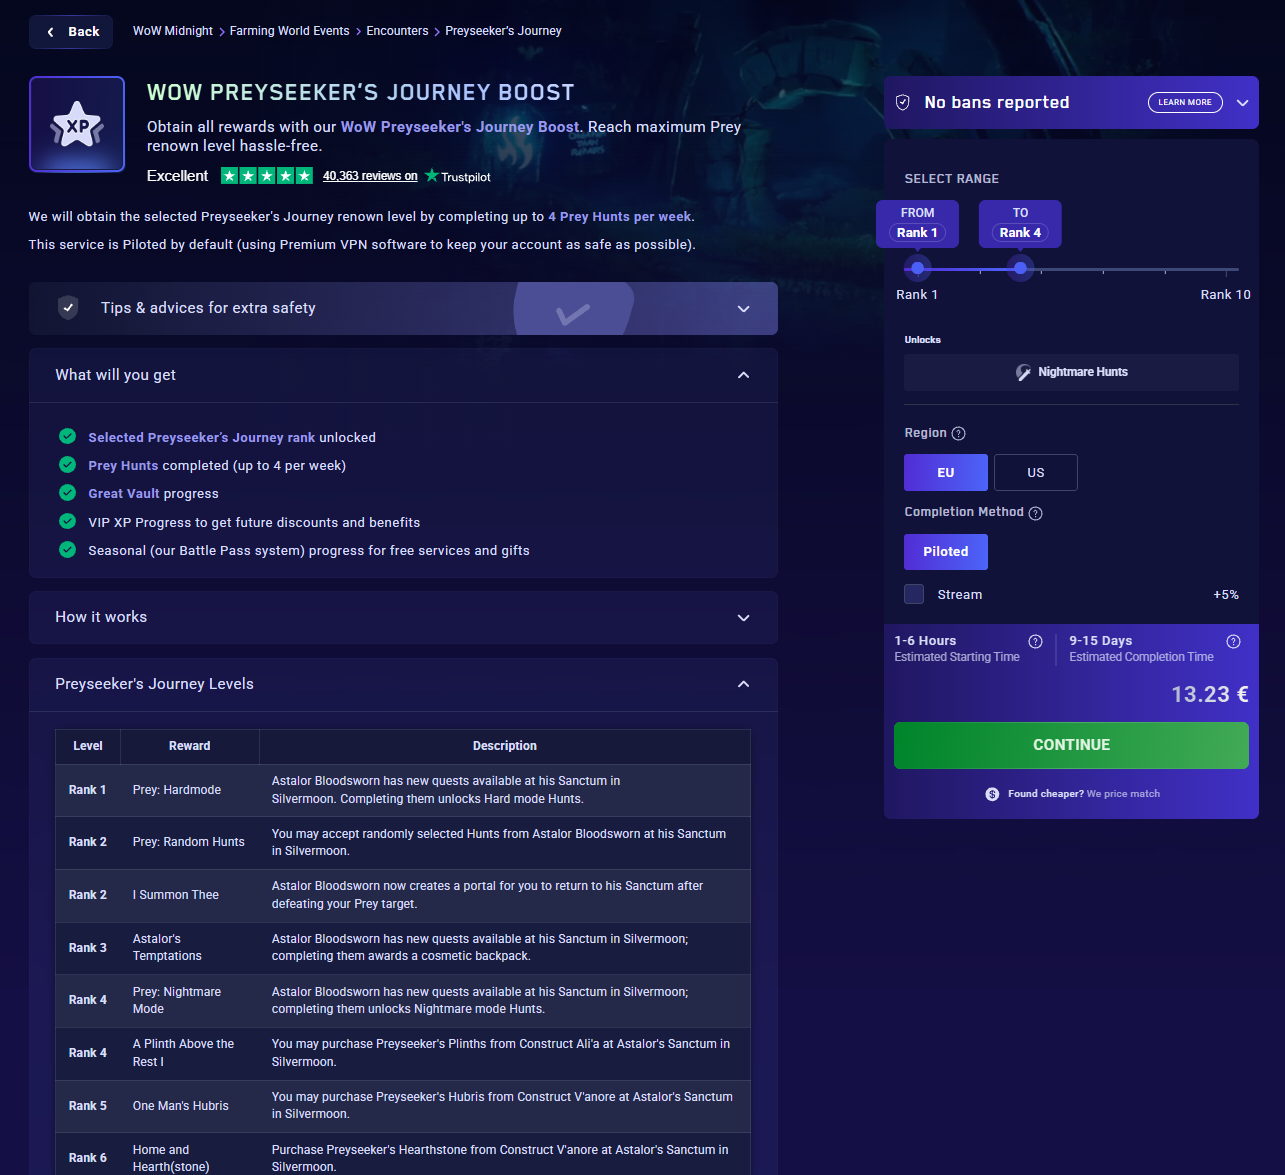
Task: Click the Completion Method help icon
Action: pos(1035,513)
